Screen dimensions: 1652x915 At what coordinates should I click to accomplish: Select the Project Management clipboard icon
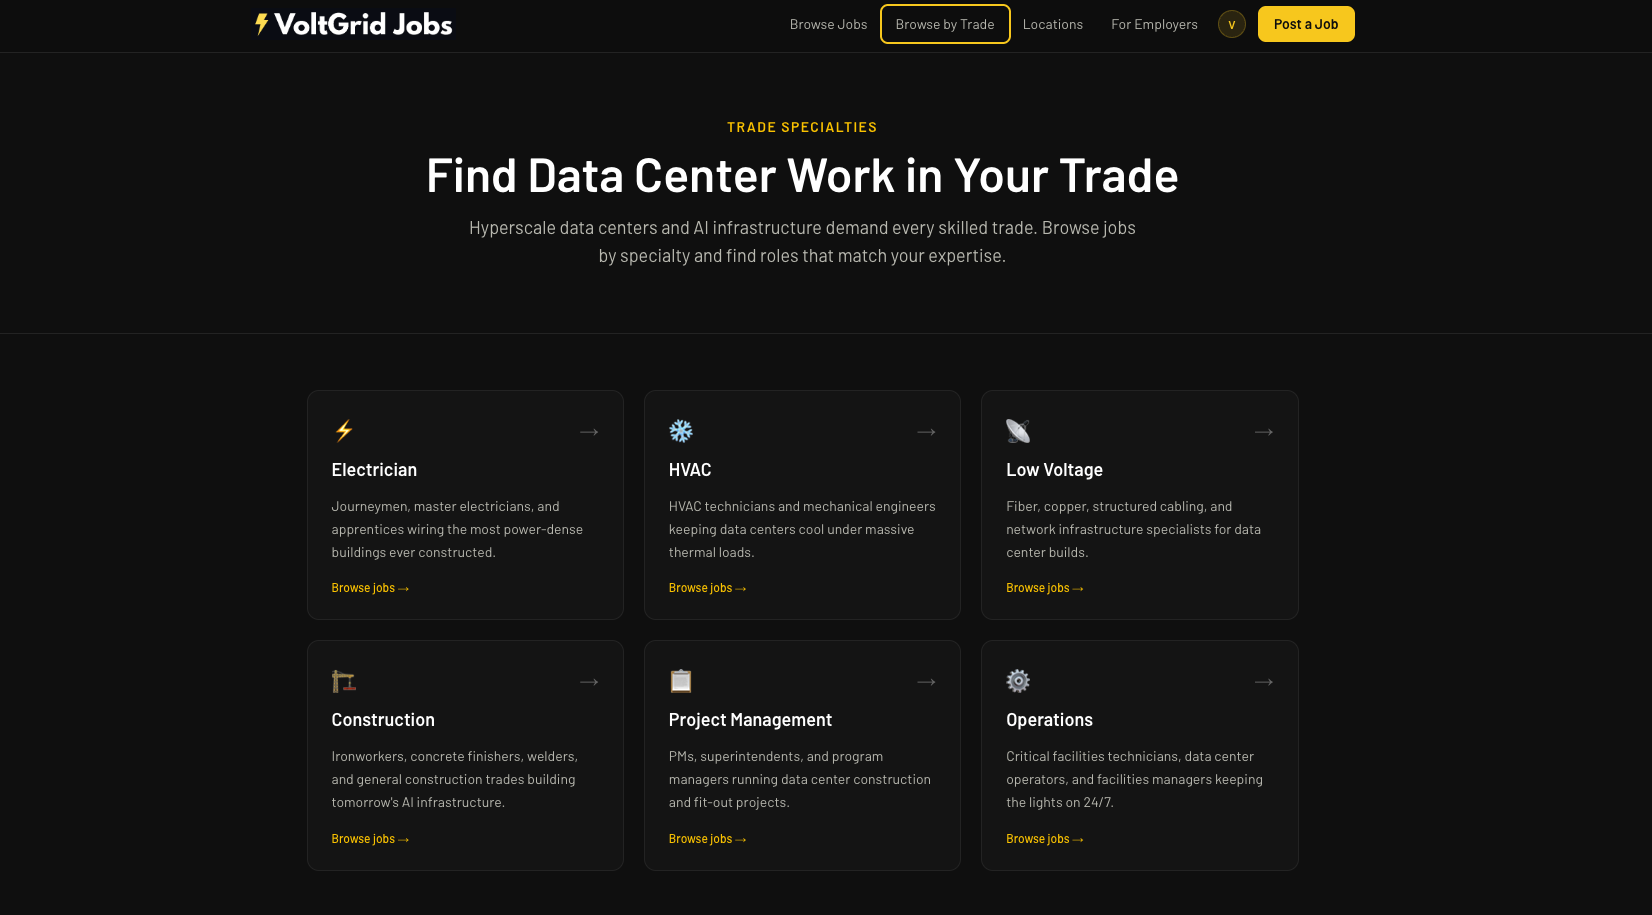[681, 681]
